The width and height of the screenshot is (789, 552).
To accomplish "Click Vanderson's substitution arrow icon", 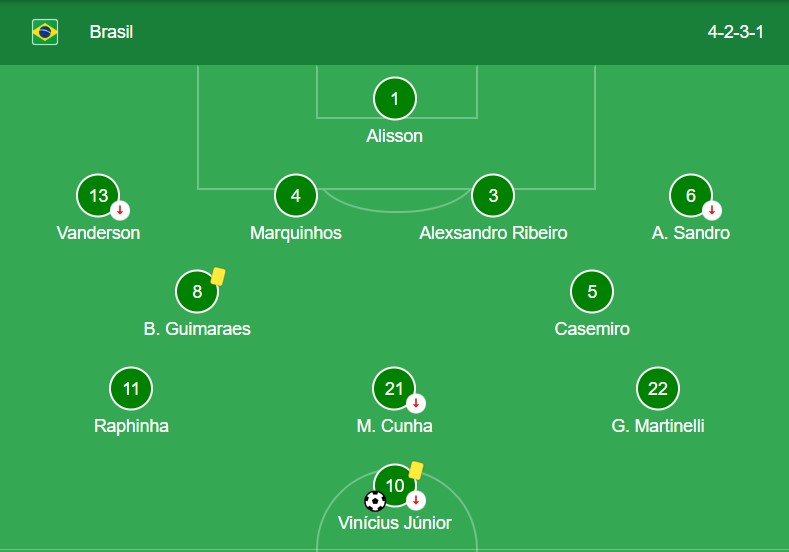I will (120, 210).
